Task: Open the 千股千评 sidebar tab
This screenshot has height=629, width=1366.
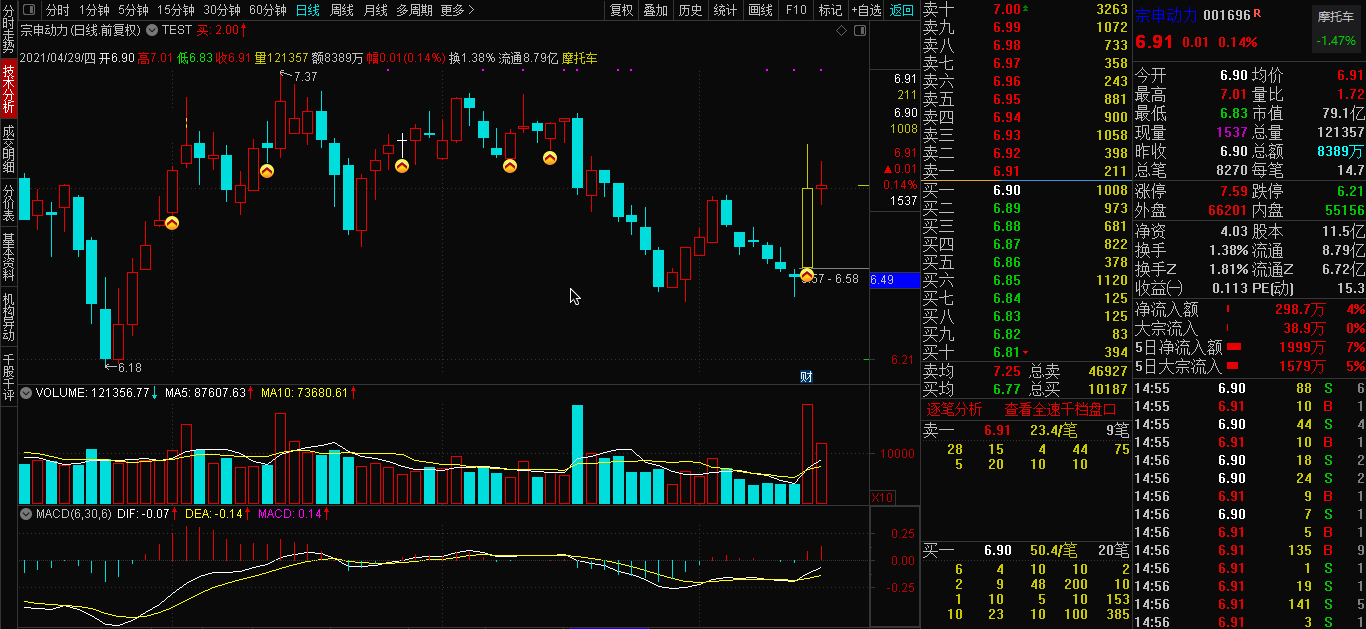Action: (8, 376)
